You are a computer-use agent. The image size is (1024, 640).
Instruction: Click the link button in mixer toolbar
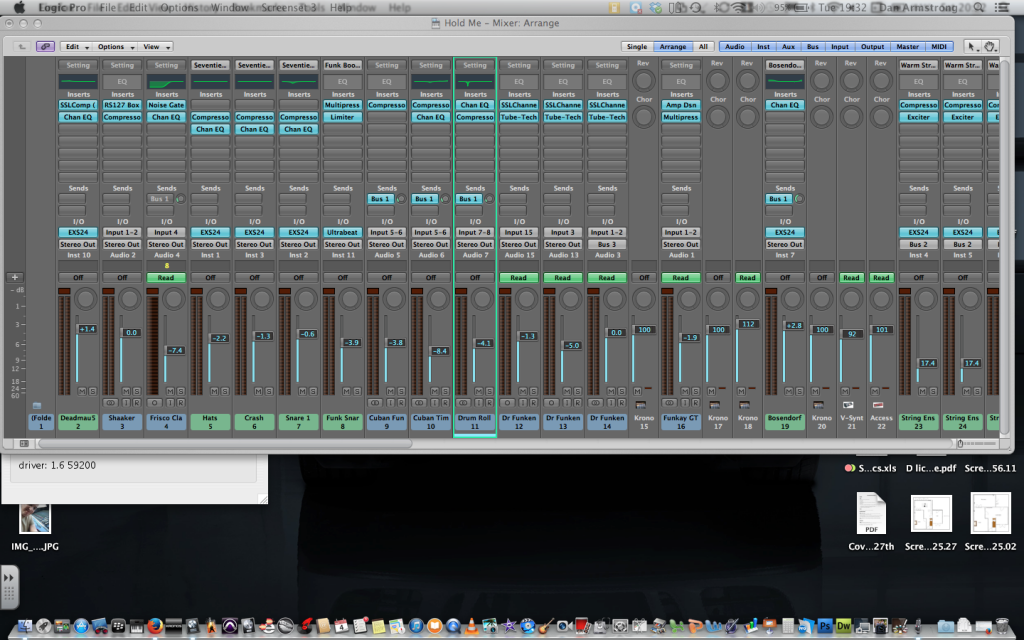(x=45, y=46)
